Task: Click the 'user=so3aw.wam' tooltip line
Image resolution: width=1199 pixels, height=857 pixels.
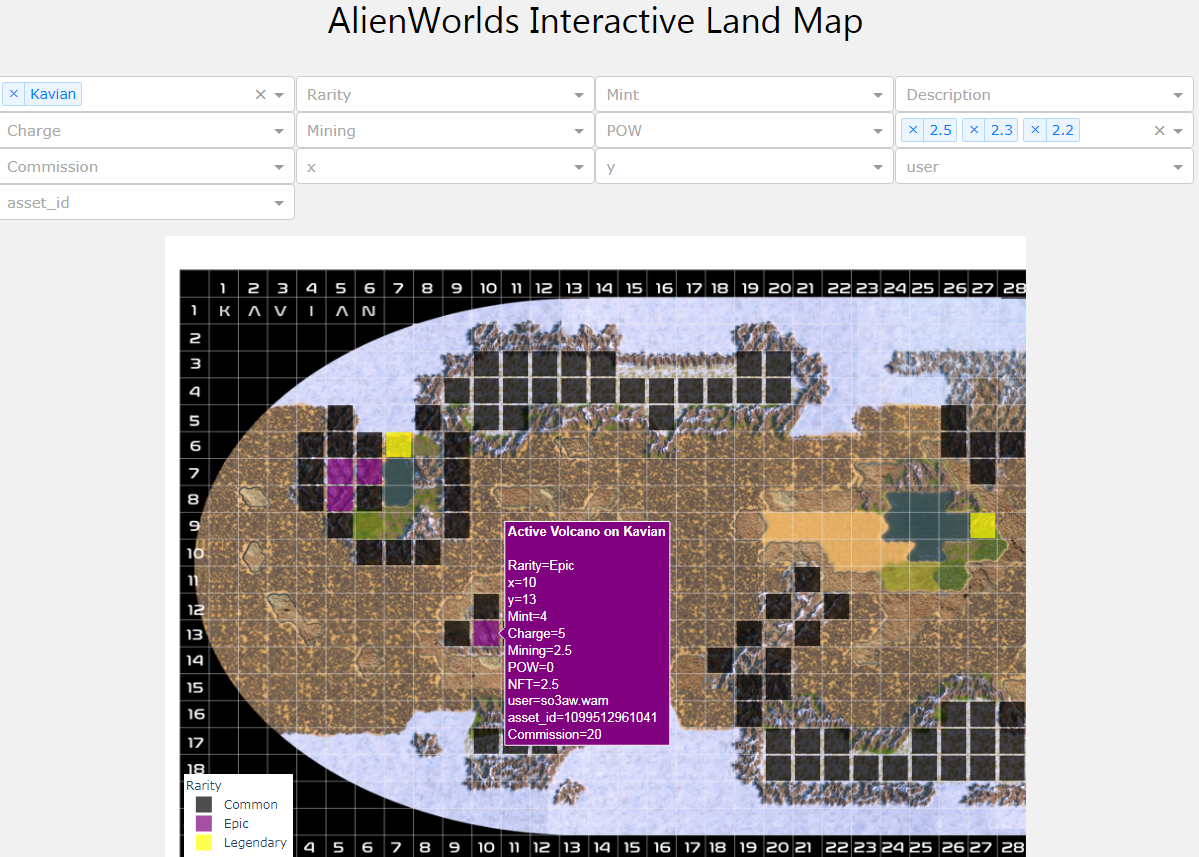Action: click(558, 700)
